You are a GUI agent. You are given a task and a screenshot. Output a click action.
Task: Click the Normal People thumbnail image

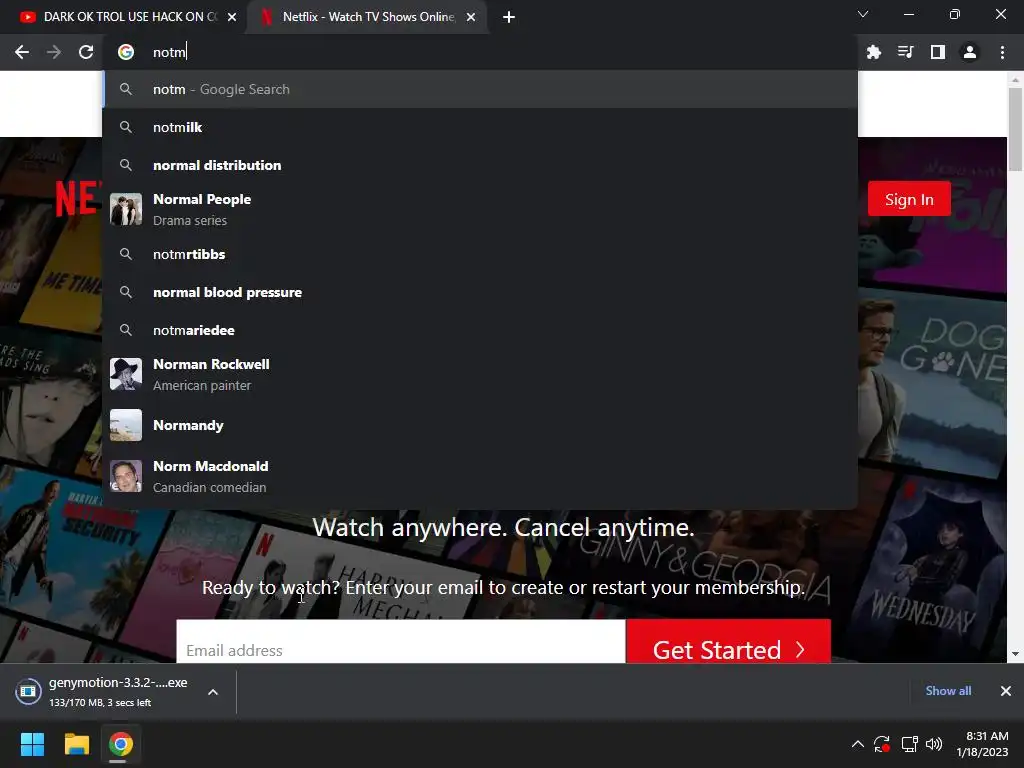[126, 210]
